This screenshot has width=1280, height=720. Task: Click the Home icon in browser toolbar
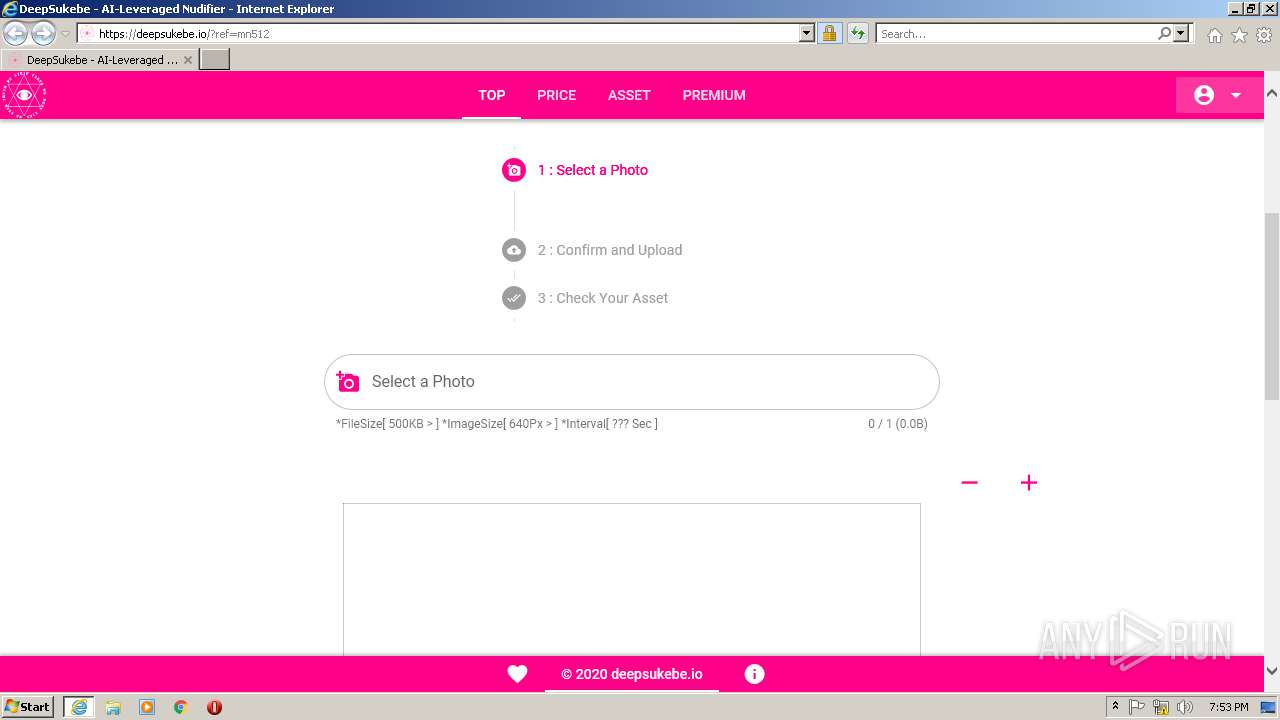coord(1214,35)
